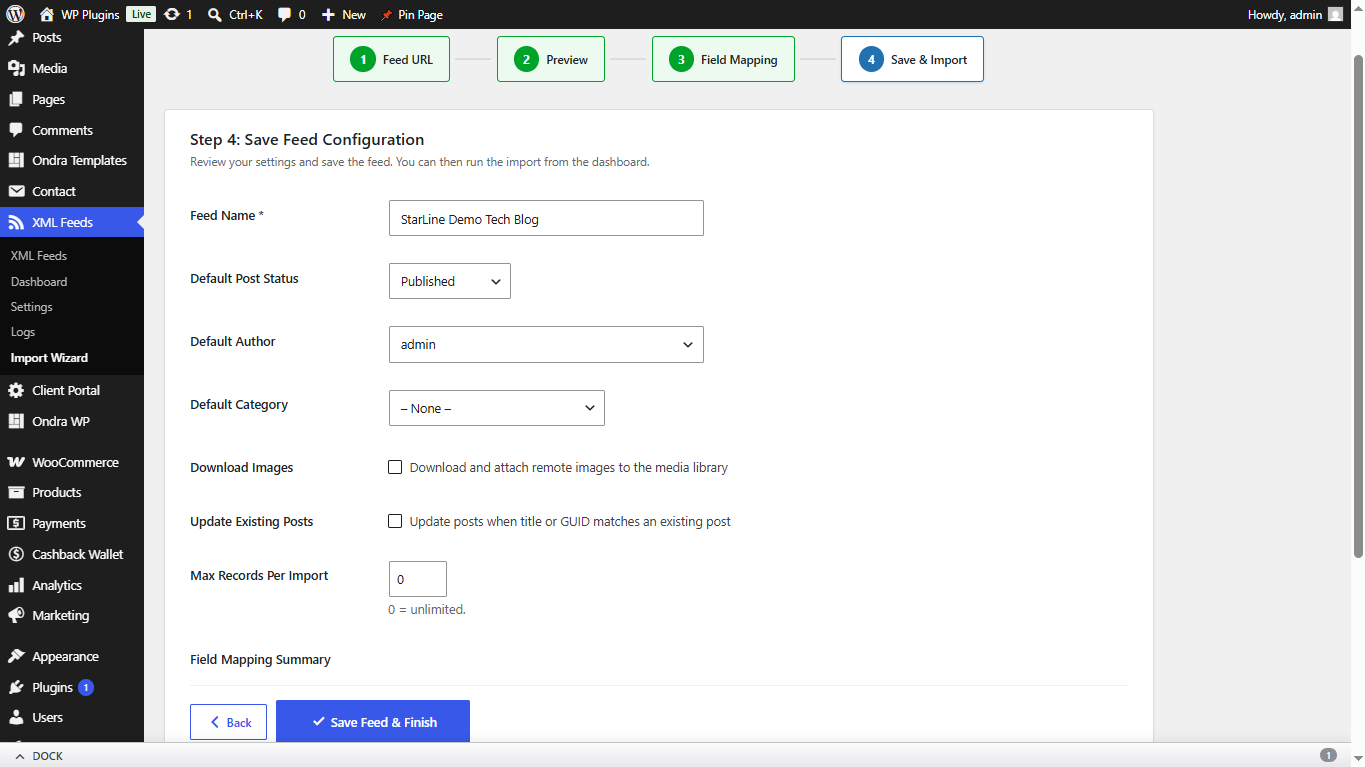The width and height of the screenshot is (1365, 767).
Task: Click the Ondra WP sidebar icon
Action: pos(16,422)
